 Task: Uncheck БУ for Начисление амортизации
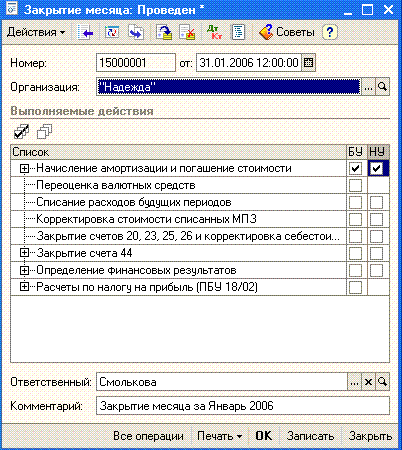pos(355,168)
